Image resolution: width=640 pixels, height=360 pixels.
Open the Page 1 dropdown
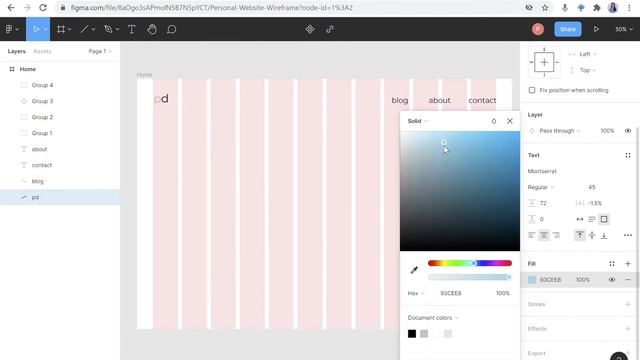pyautogui.click(x=100, y=51)
